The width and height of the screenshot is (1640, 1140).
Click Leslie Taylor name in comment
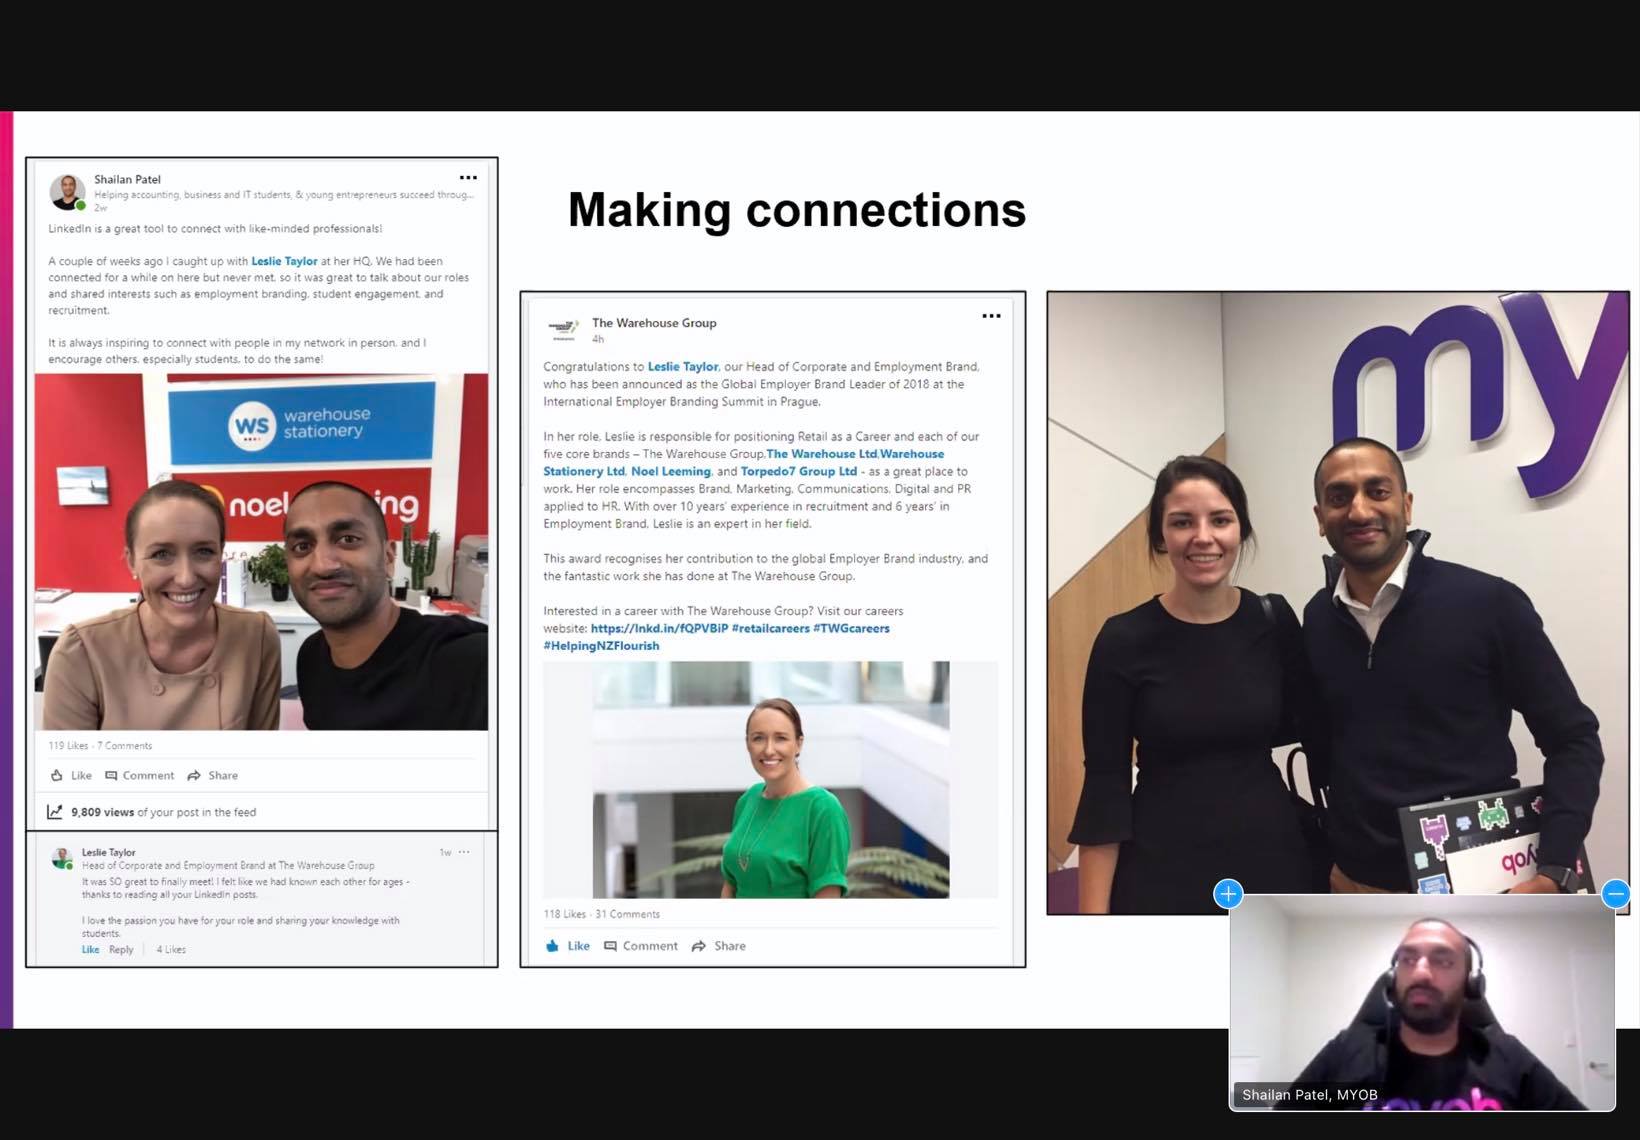tap(108, 852)
